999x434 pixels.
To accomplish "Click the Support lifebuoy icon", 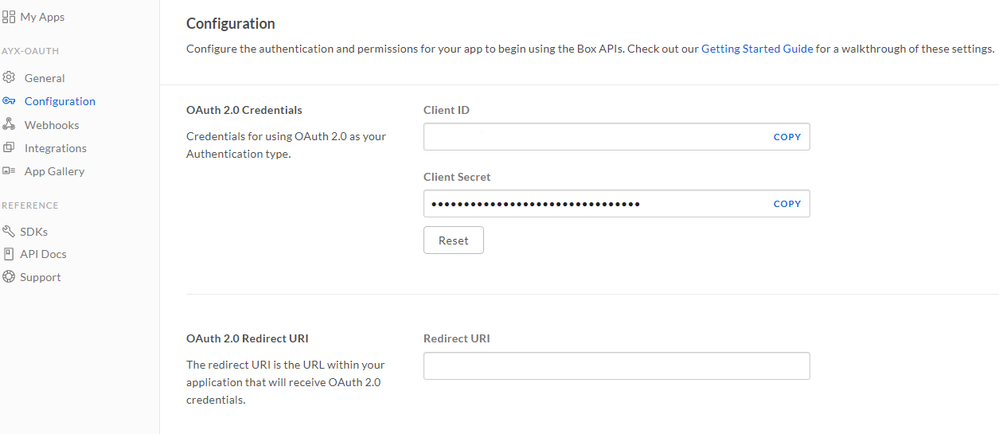I will tap(9, 277).
